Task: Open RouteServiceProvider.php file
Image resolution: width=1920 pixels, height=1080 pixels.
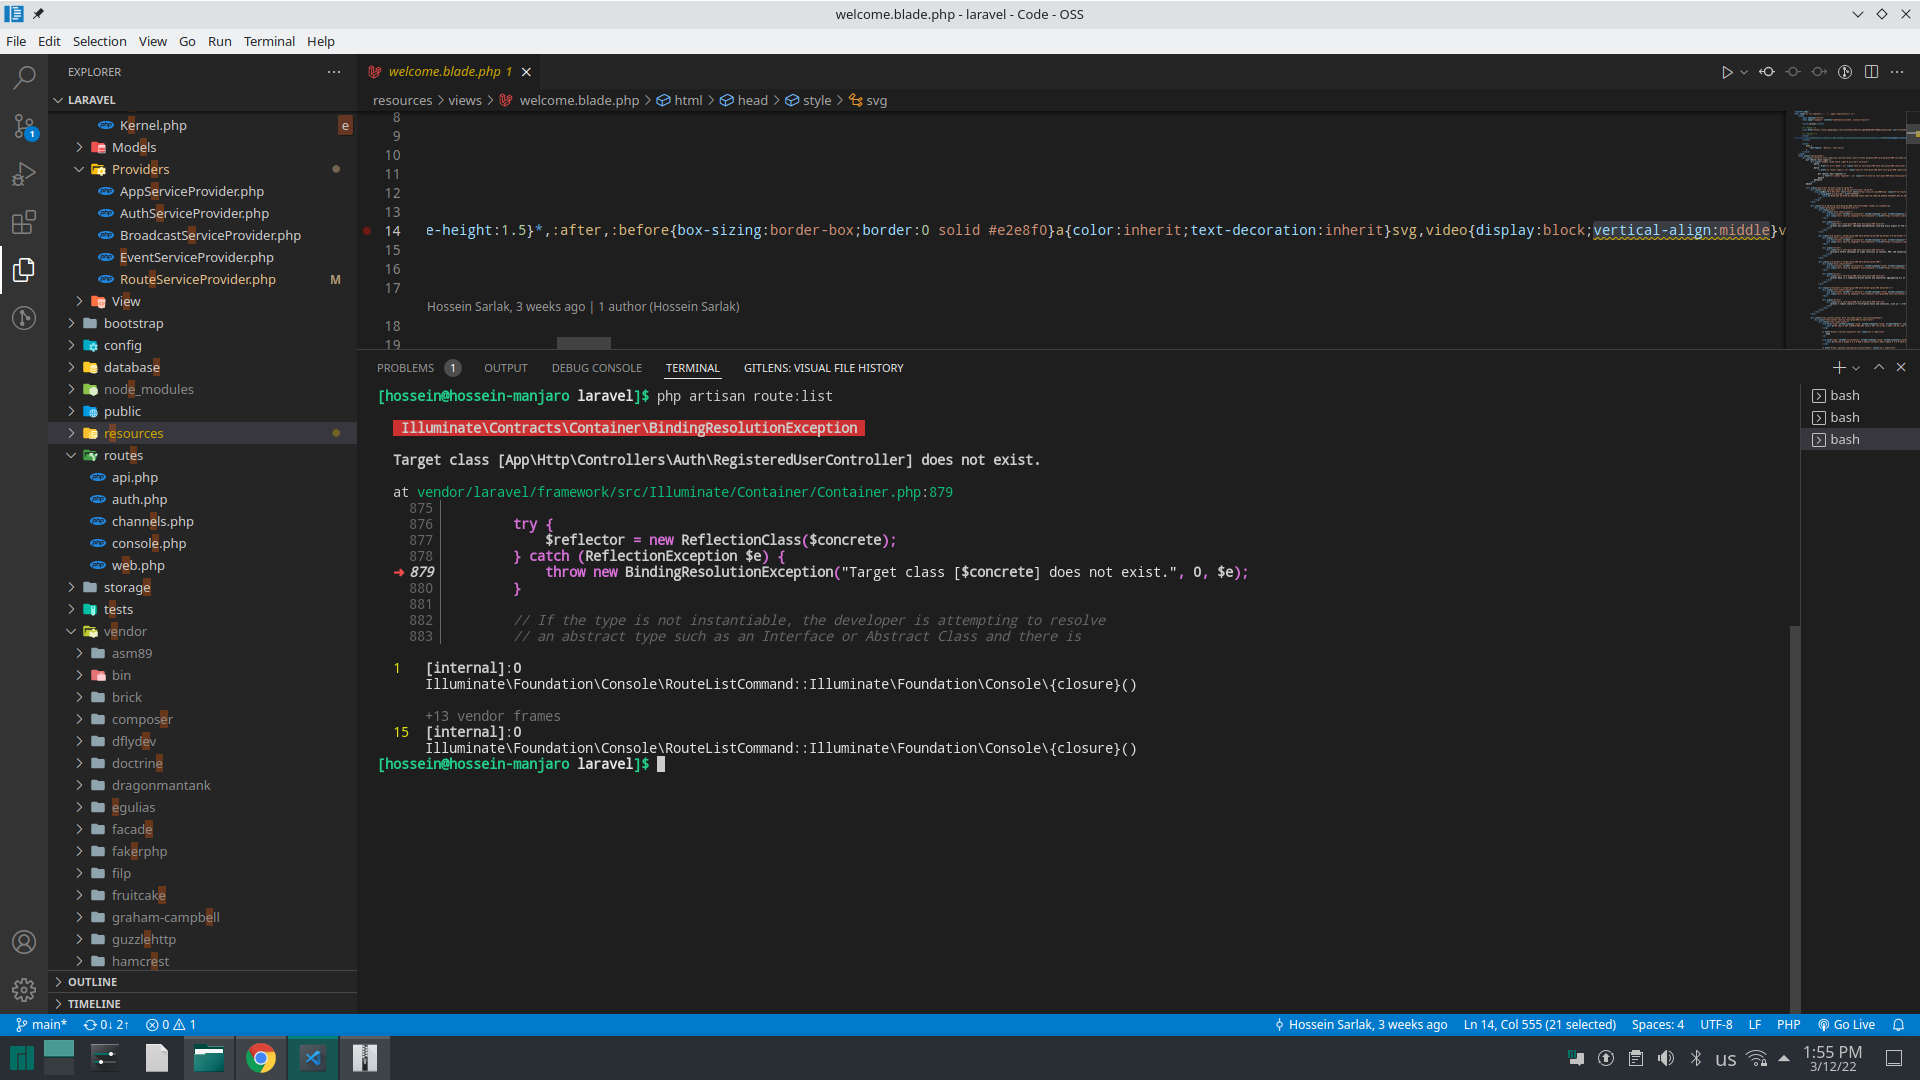Action: point(198,279)
